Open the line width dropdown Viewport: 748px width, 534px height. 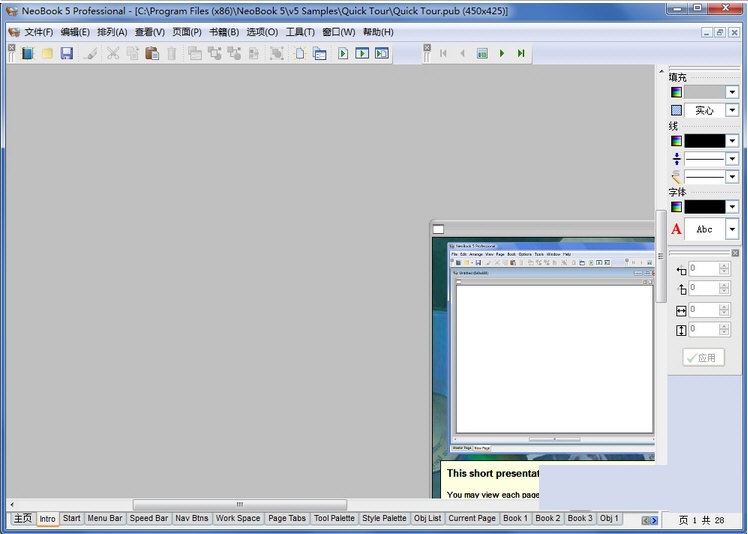coord(732,159)
